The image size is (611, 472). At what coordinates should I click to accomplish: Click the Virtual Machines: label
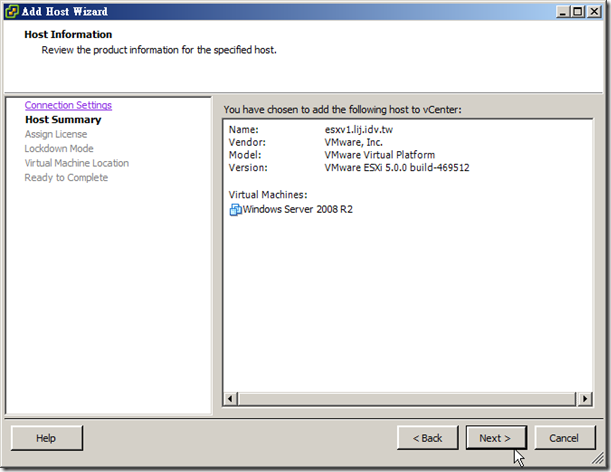268,194
